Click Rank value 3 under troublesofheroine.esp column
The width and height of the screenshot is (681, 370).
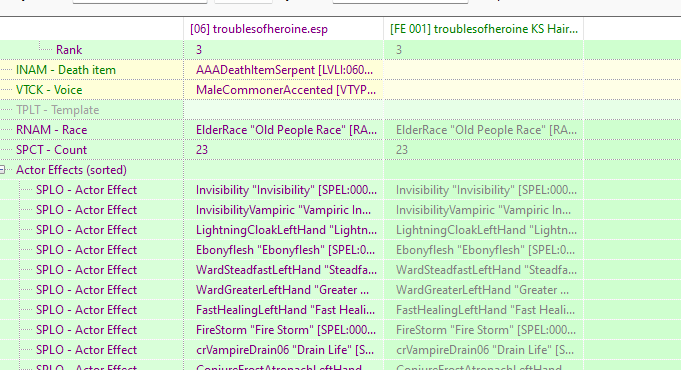click(199, 50)
